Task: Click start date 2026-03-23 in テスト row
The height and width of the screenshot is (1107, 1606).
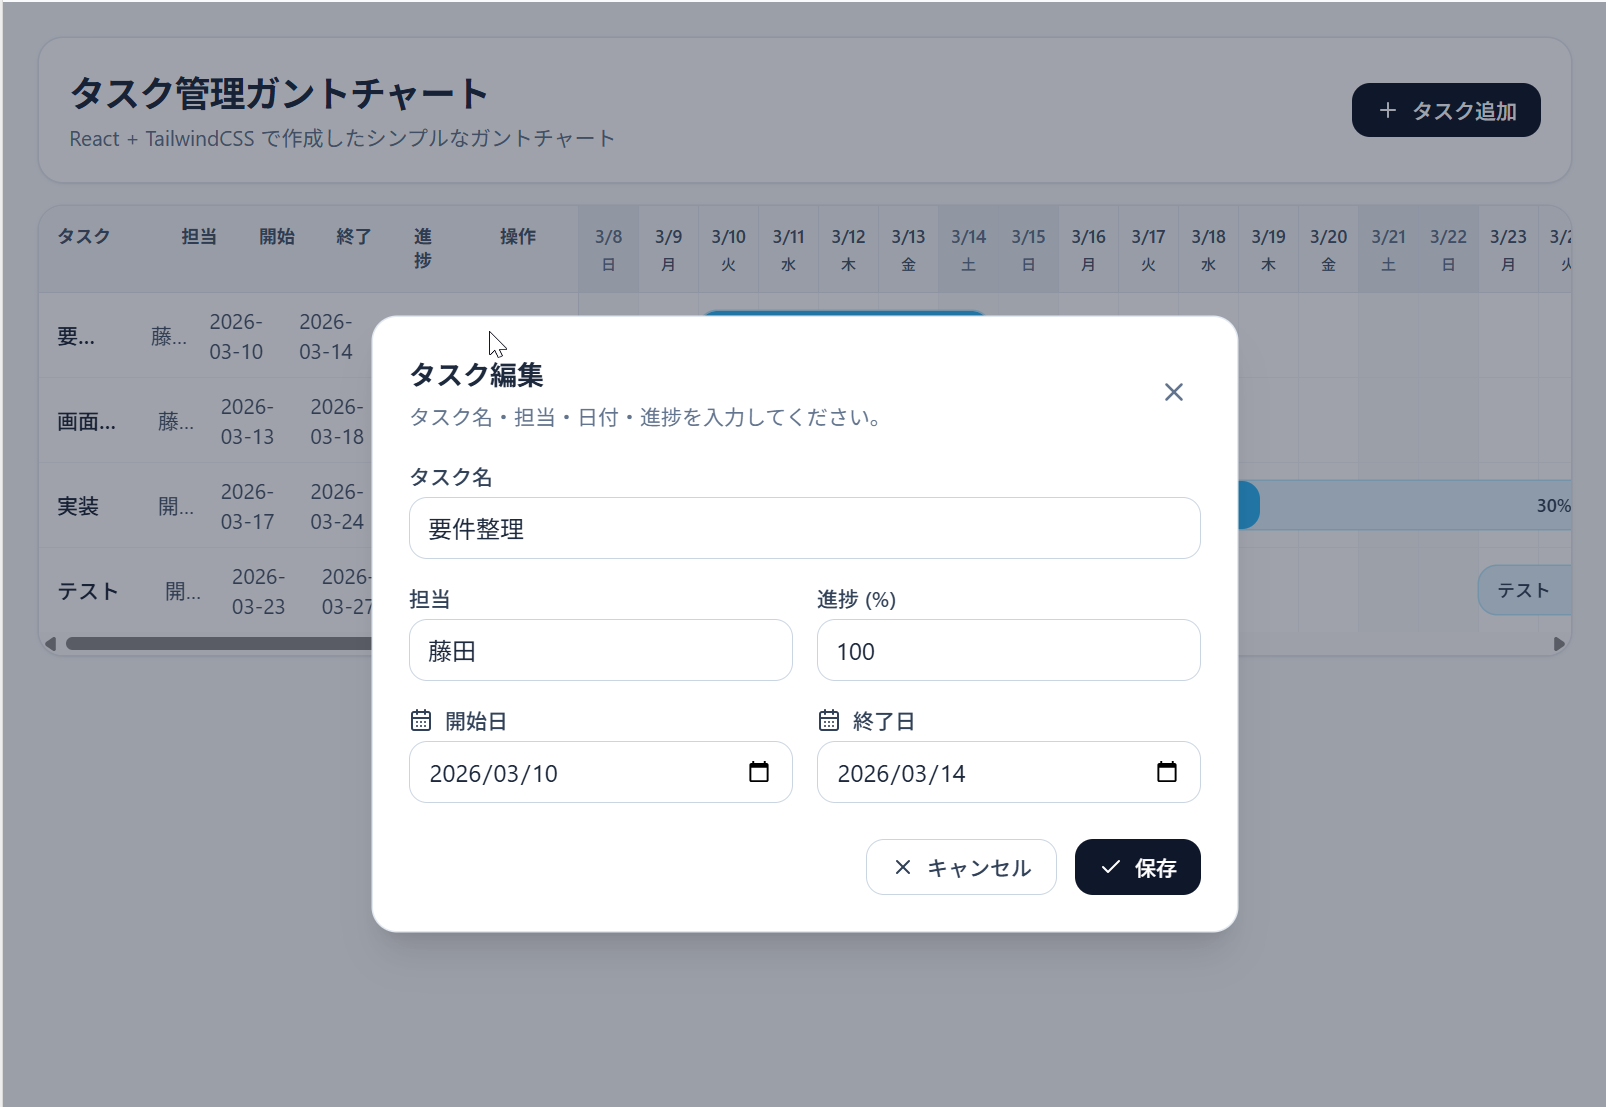Action: click(x=258, y=591)
